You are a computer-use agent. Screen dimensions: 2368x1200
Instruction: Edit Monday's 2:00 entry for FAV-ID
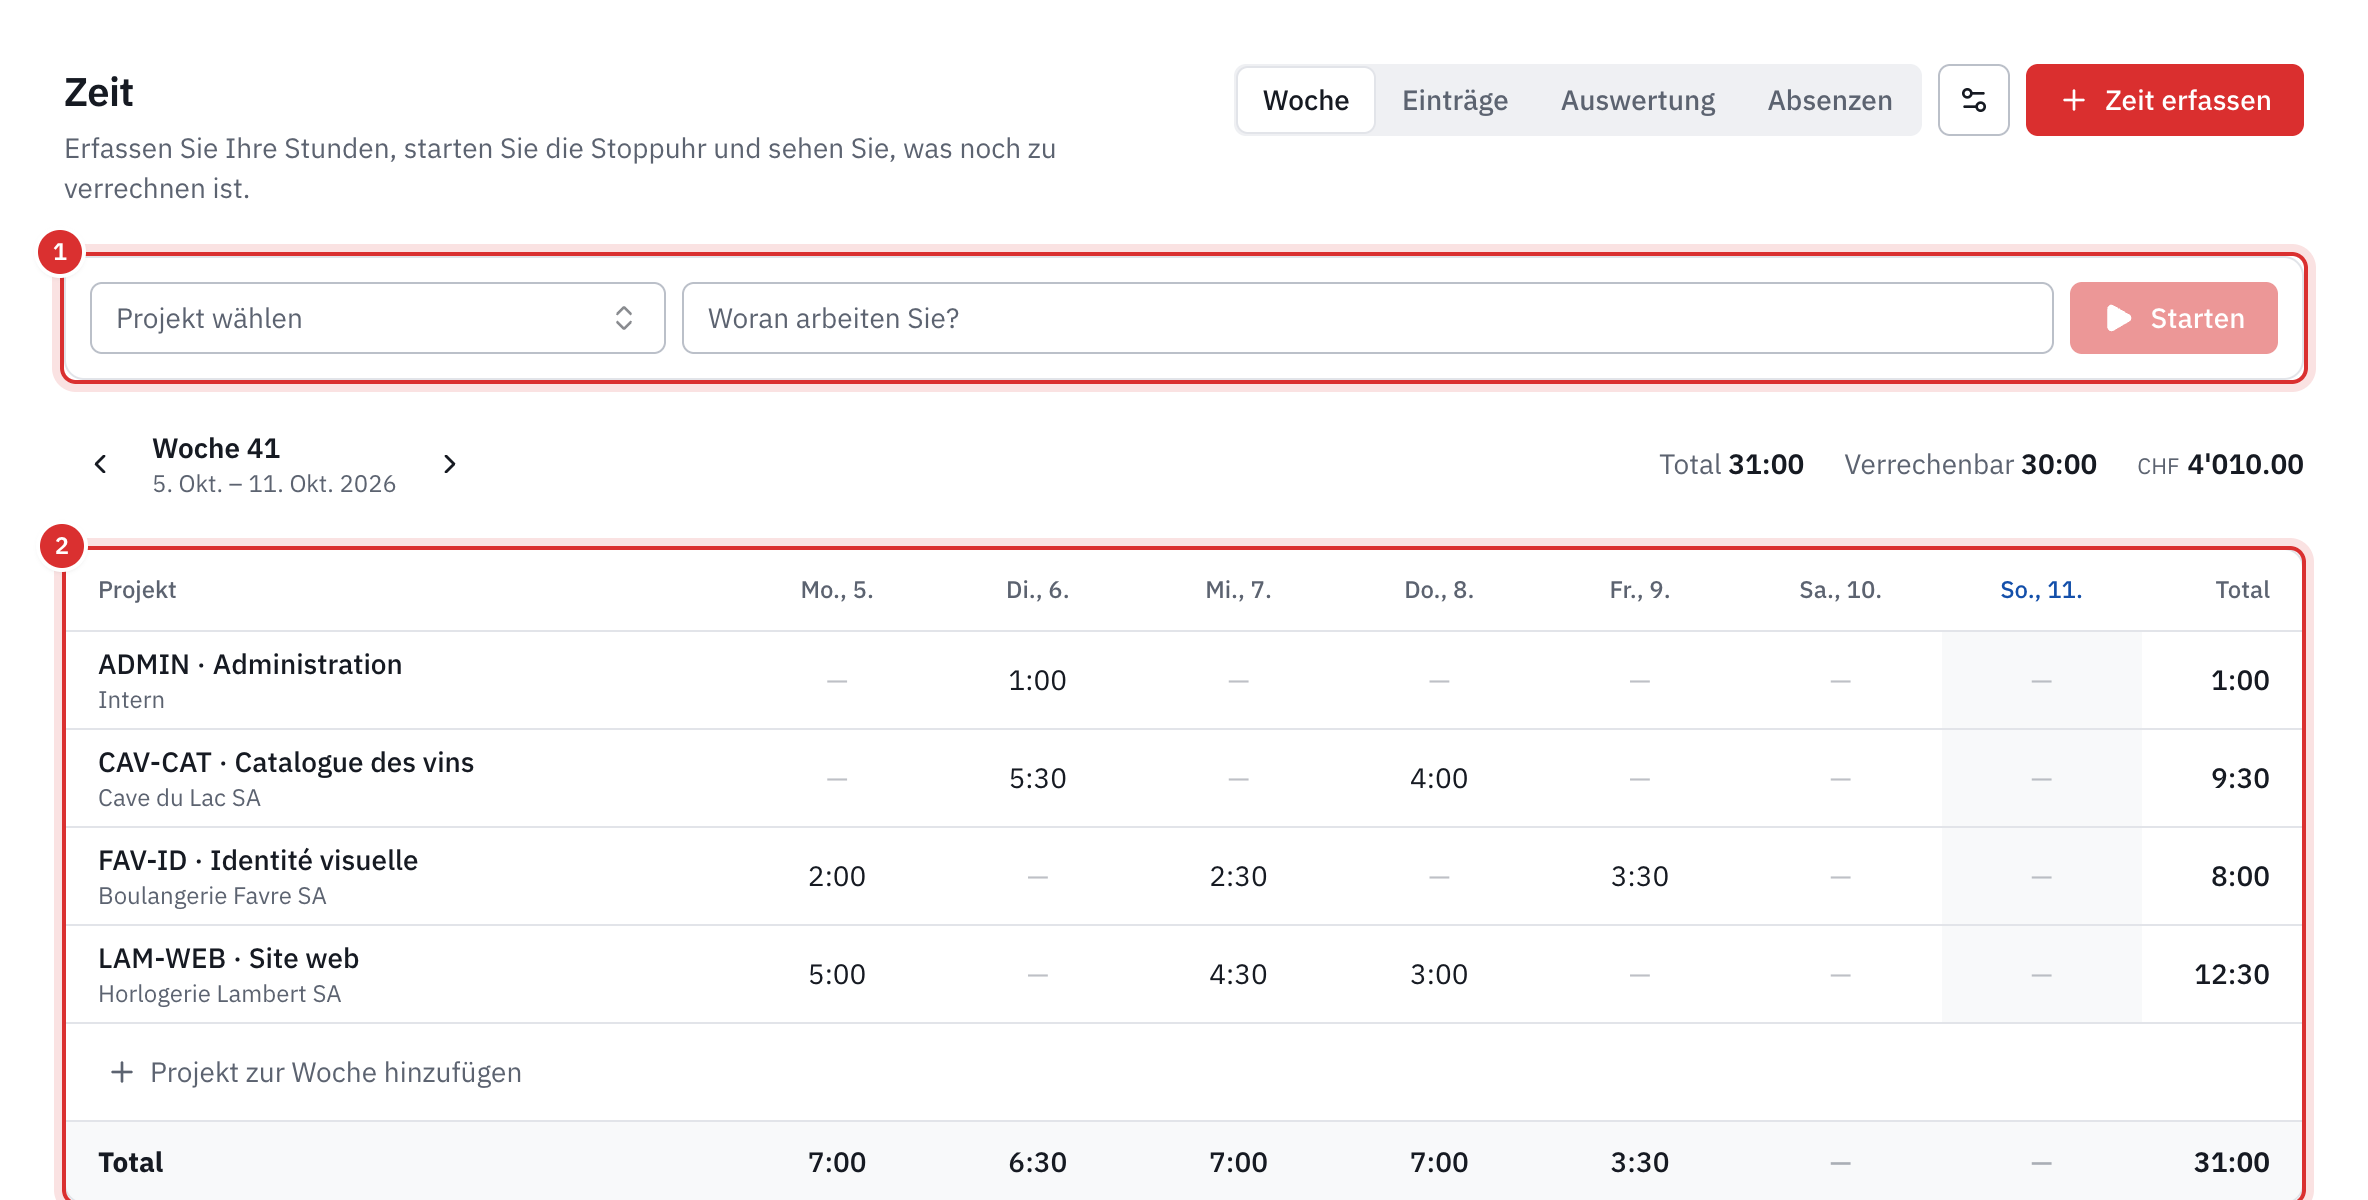tap(837, 876)
